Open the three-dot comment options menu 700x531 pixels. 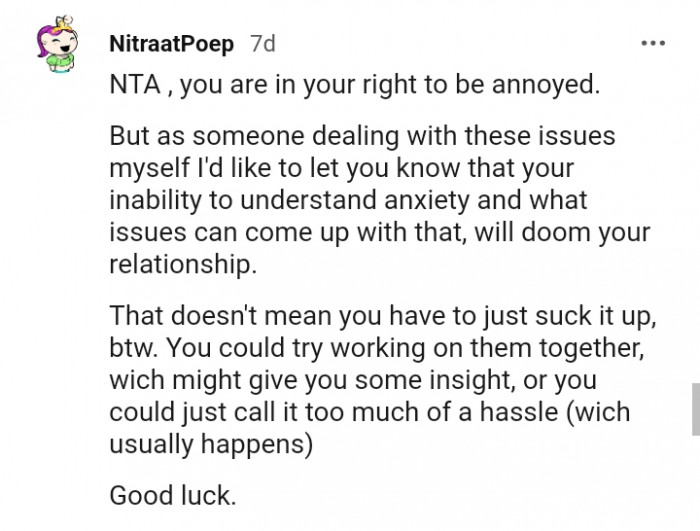pos(652,43)
